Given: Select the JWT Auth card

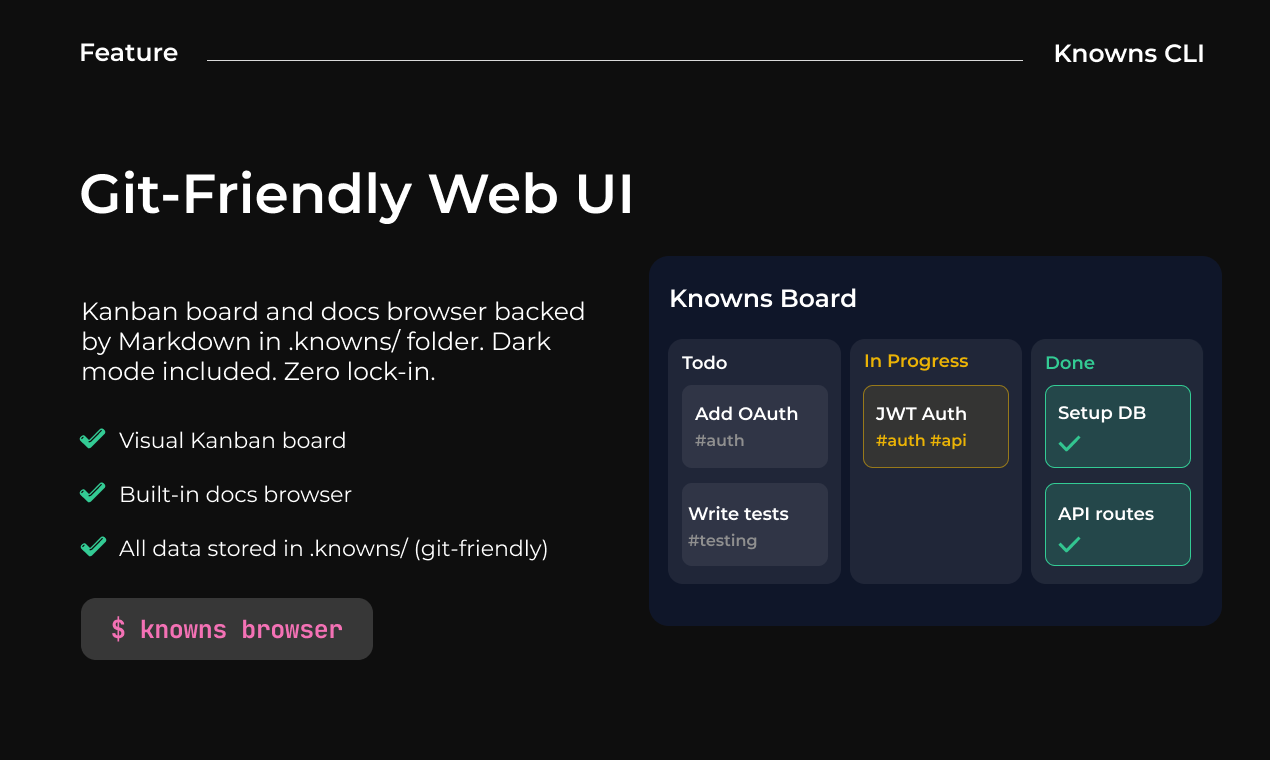Looking at the screenshot, I should click(935, 426).
